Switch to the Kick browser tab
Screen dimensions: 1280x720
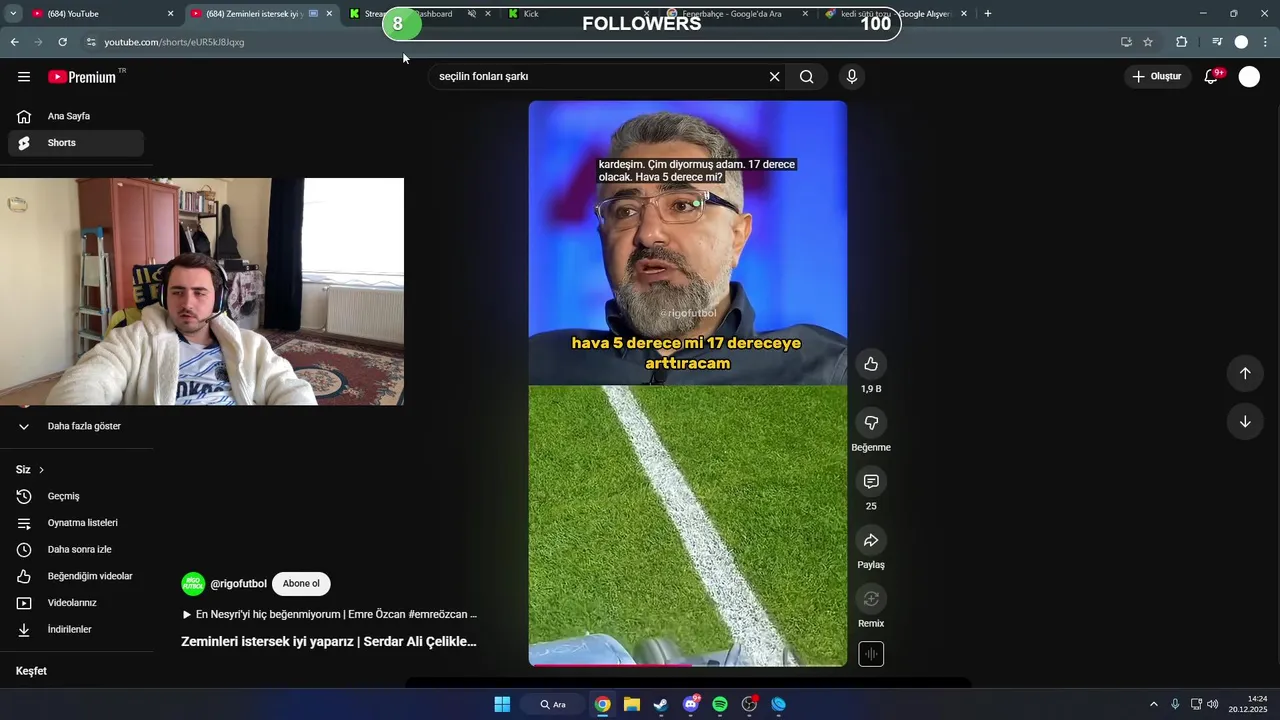click(x=579, y=14)
